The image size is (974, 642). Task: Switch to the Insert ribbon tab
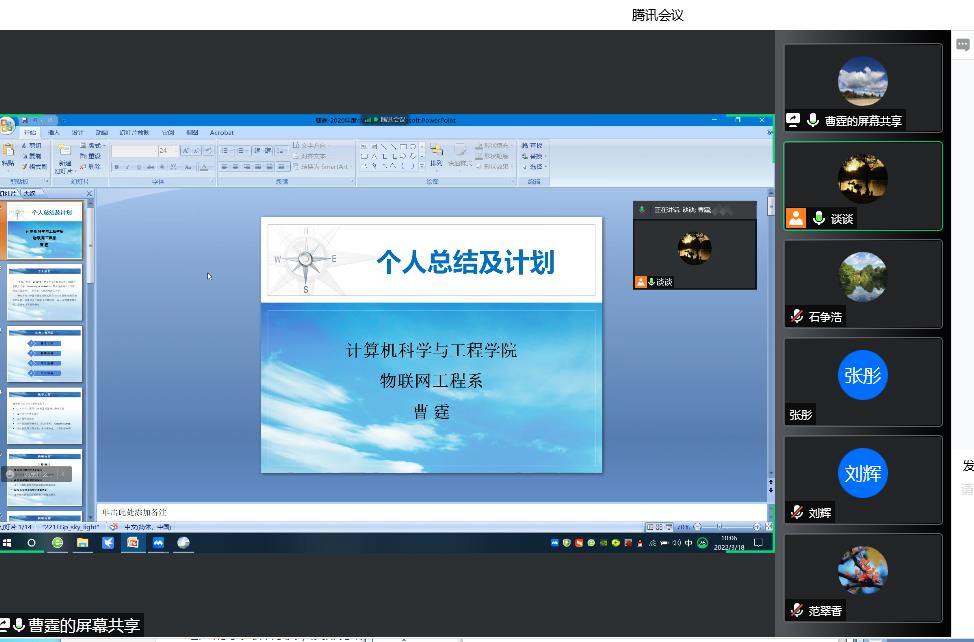[x=54, y=132]
